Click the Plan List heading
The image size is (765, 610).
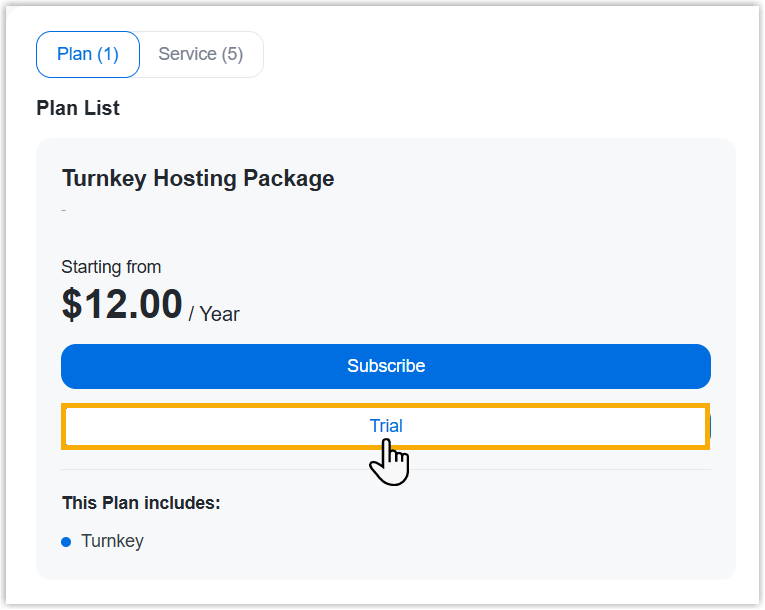click(78, 108)
